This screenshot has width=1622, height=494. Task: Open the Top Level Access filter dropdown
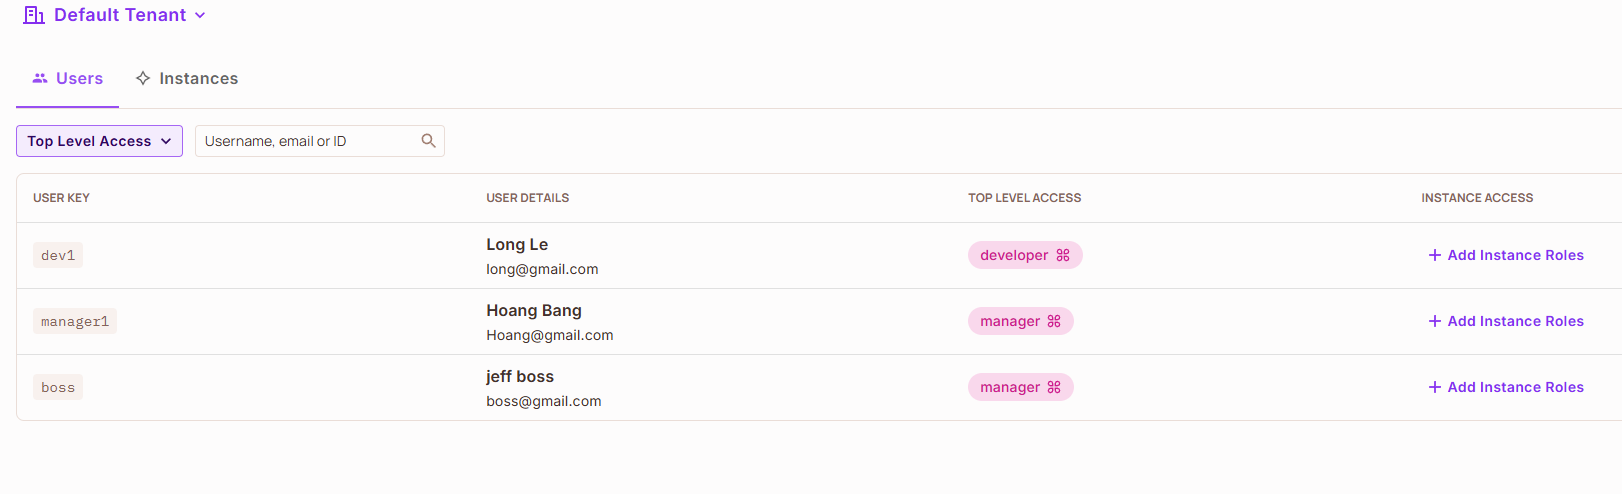pyautogui.click(x=99, y=141)
